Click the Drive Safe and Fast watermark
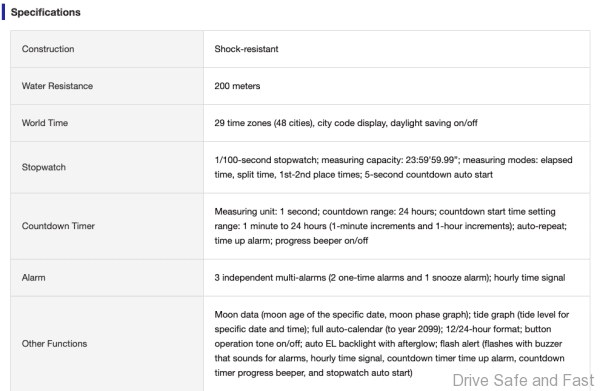Viewport: 600px width, 391px height. click(x=523, y=380)
